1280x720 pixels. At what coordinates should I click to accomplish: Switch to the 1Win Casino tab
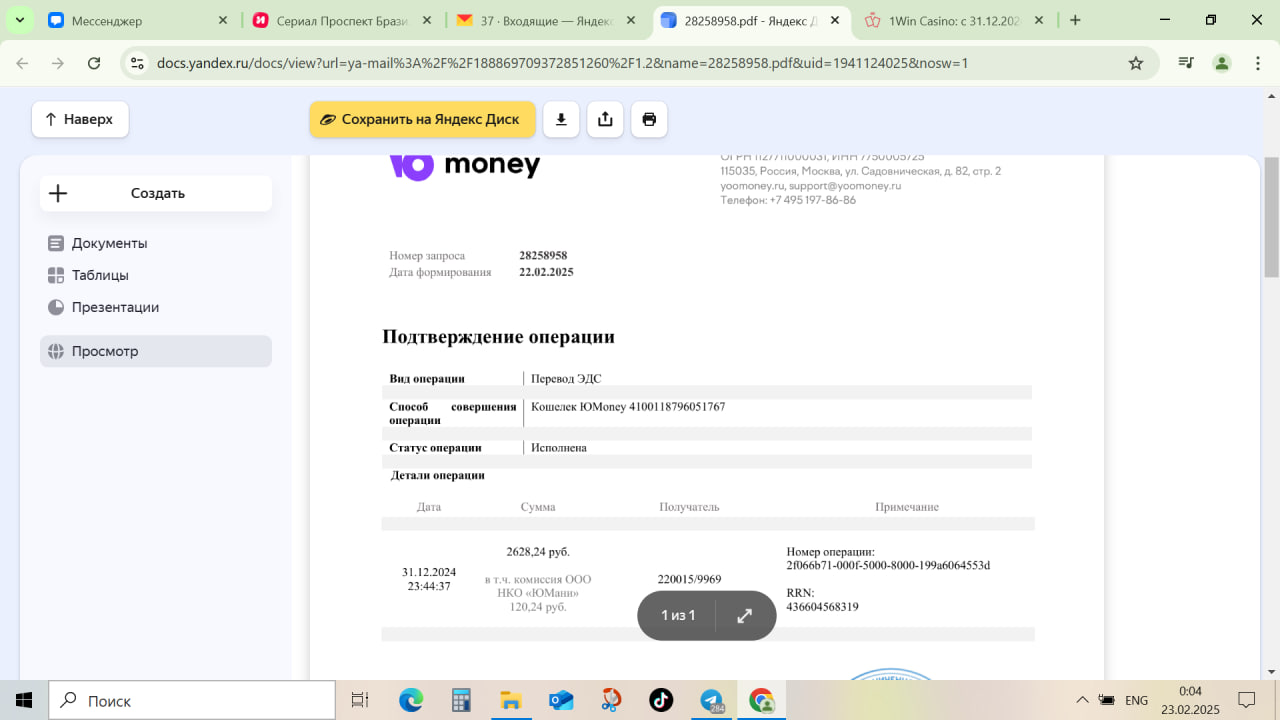[x=953, y=20]
